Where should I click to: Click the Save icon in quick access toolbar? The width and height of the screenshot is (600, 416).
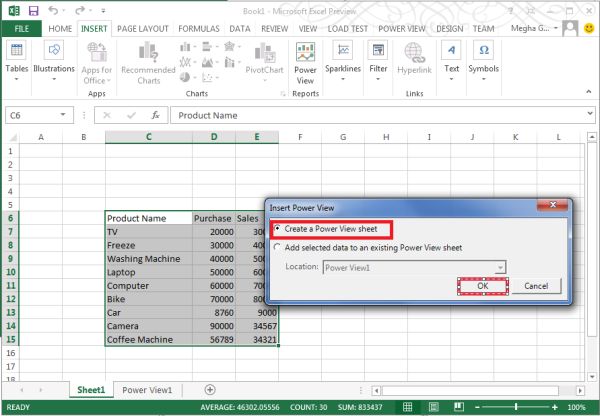[34, 11]
